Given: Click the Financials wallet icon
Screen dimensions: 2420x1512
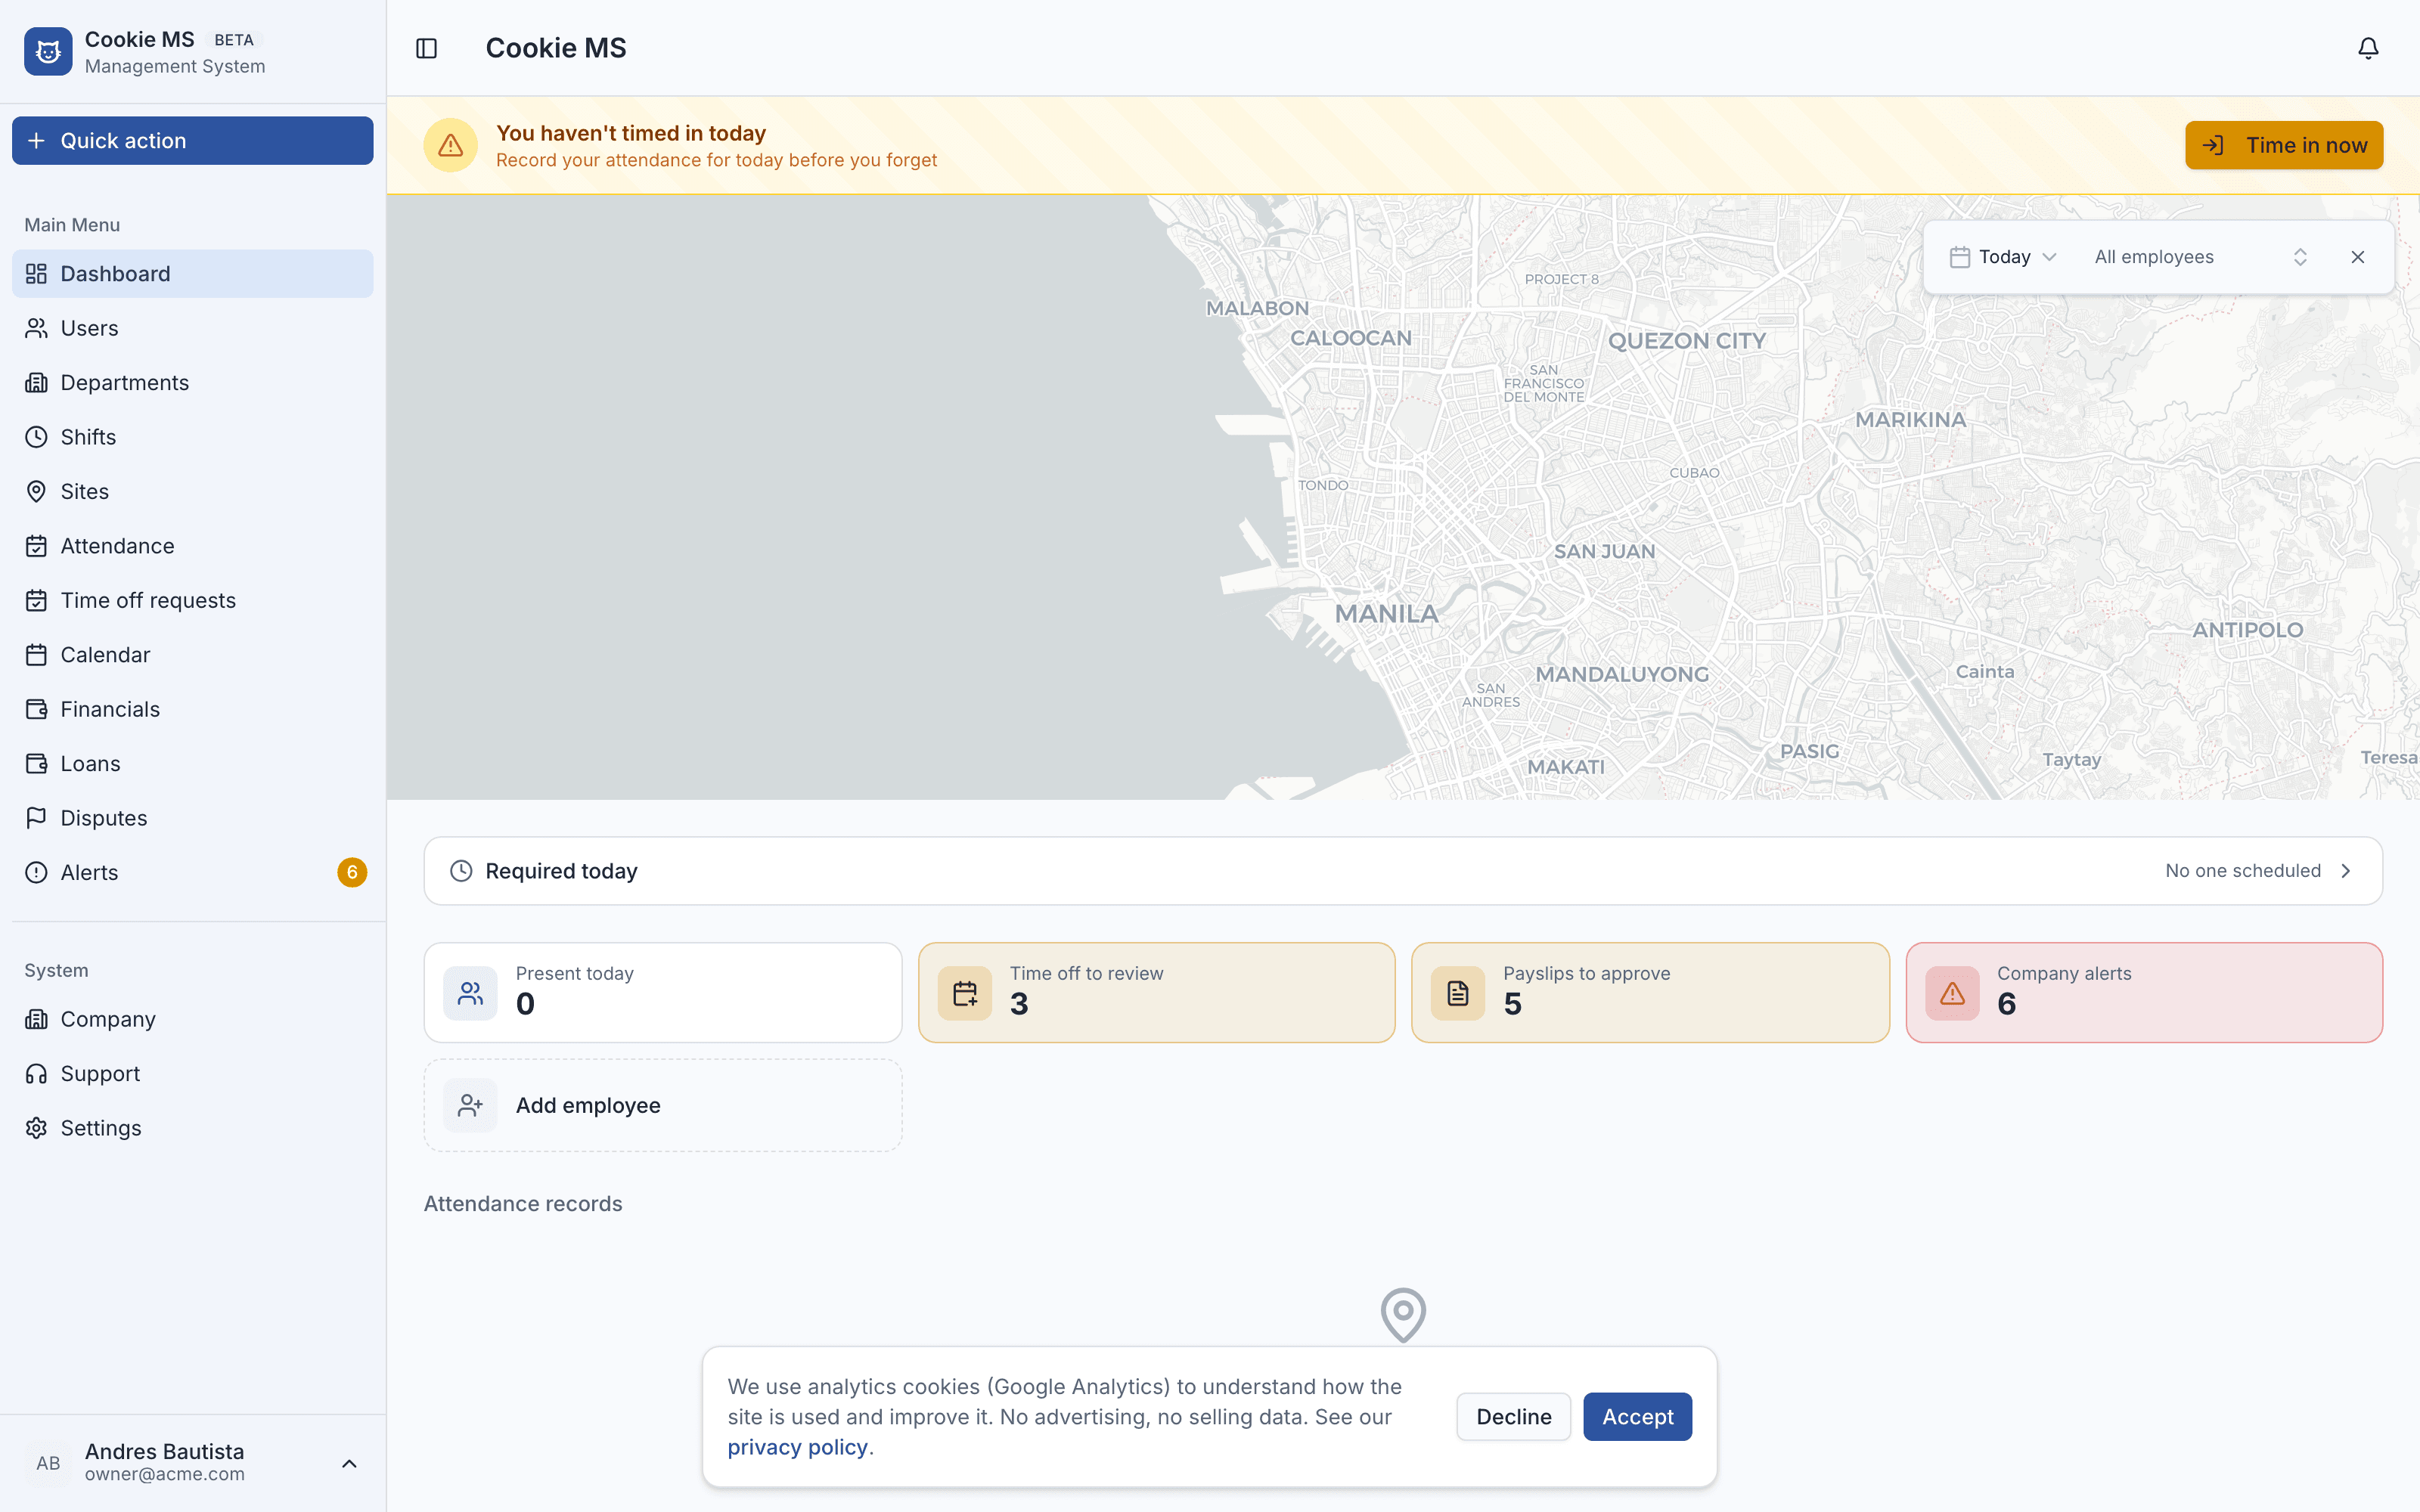Looking at the screenshot, I should point(36,709).
